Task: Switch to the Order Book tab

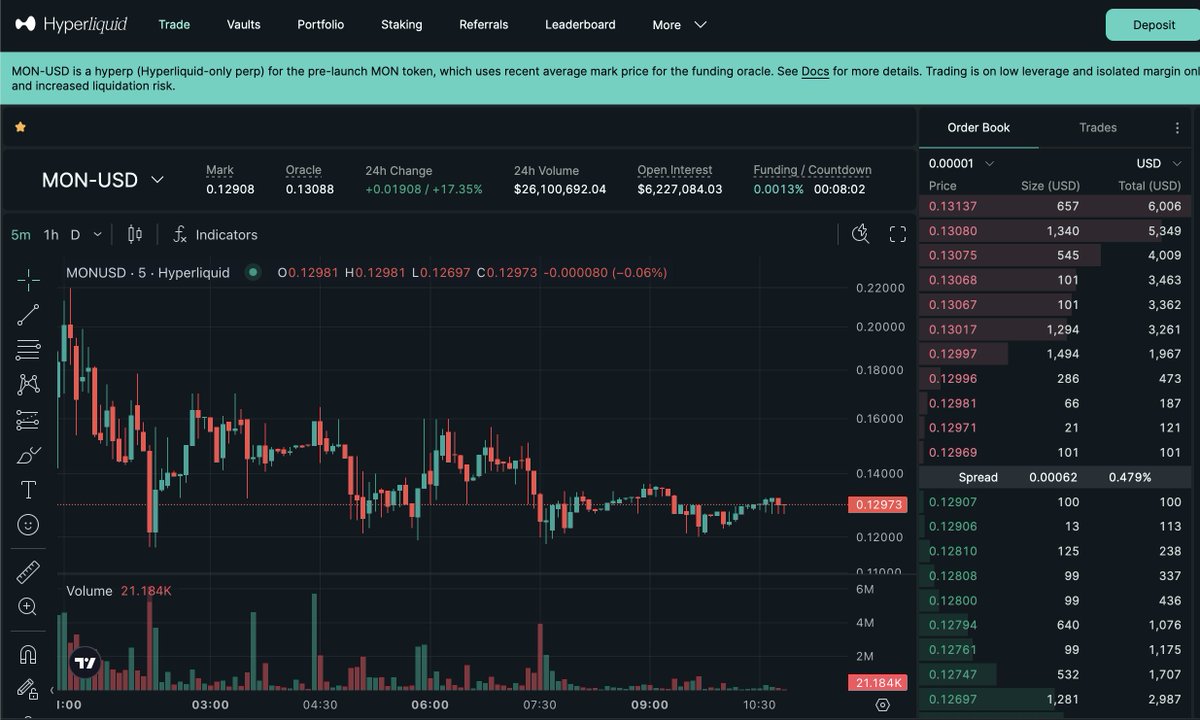Action: click(x=979, y=127)
